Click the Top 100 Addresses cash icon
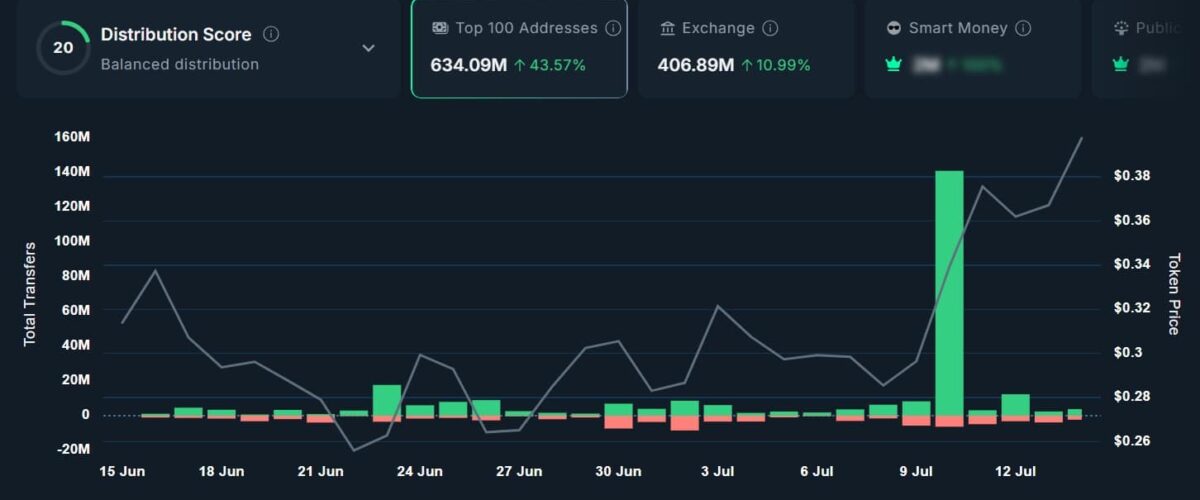This screenshot has height=500, width=1200. [440, 29]
